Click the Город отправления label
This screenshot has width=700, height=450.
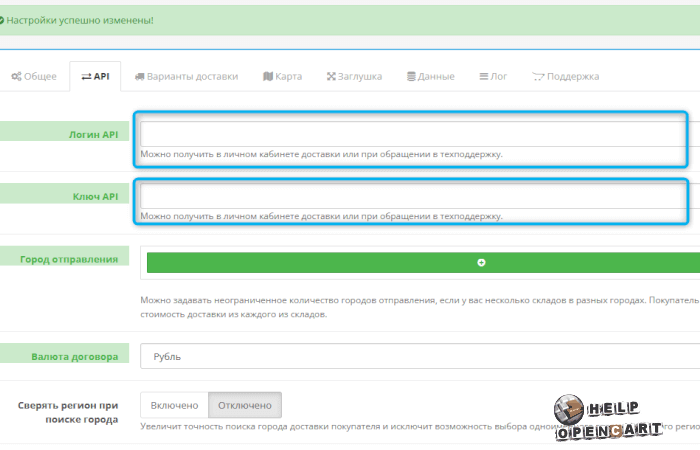[x=68, y=259]
